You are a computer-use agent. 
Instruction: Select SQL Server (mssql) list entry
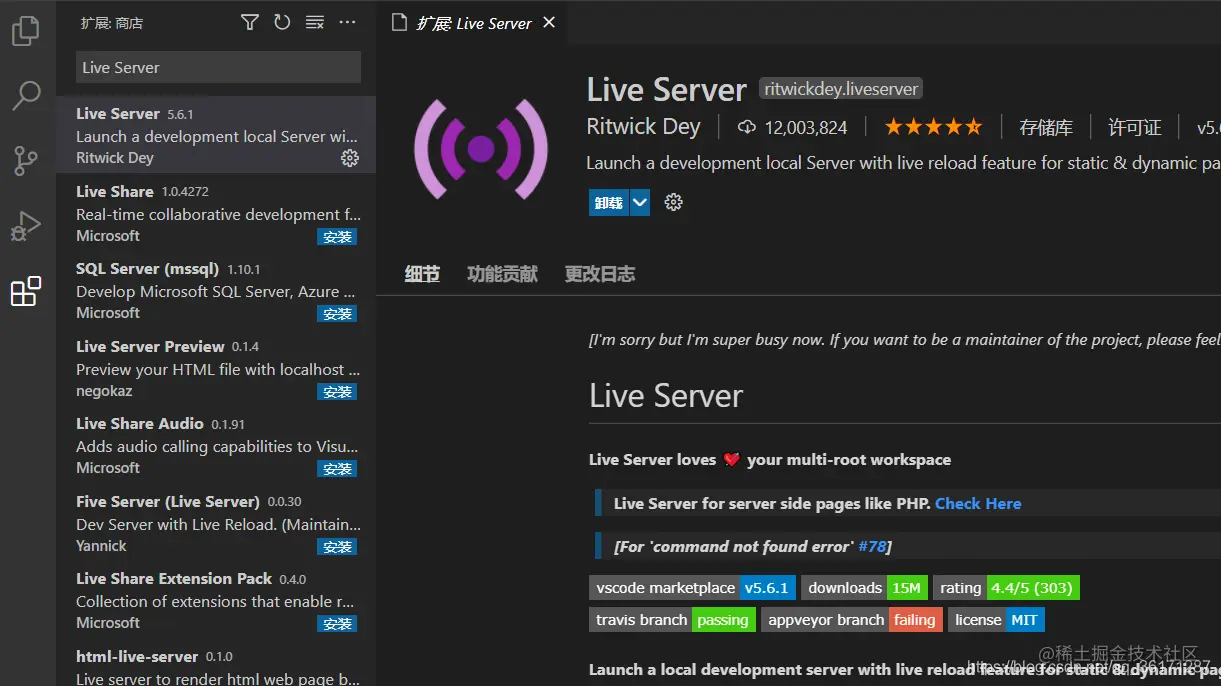216,290
